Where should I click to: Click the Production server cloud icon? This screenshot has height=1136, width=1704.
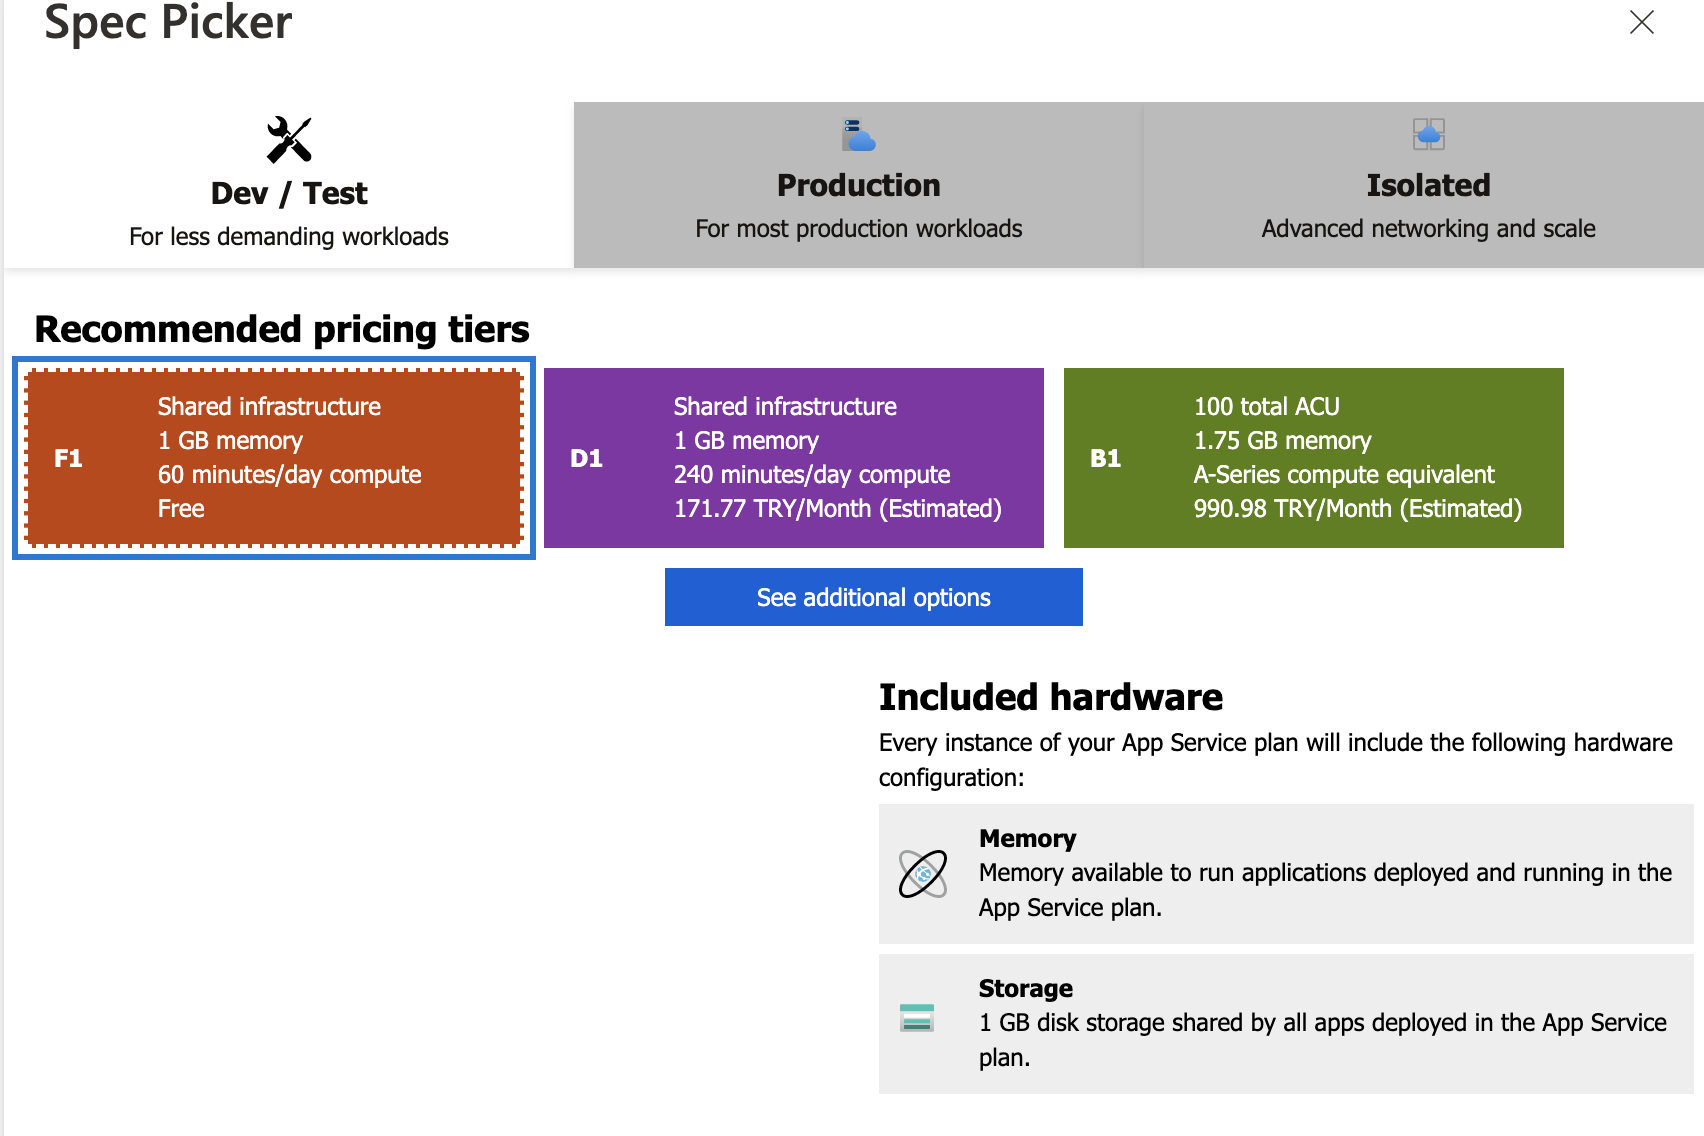[858, 135]
